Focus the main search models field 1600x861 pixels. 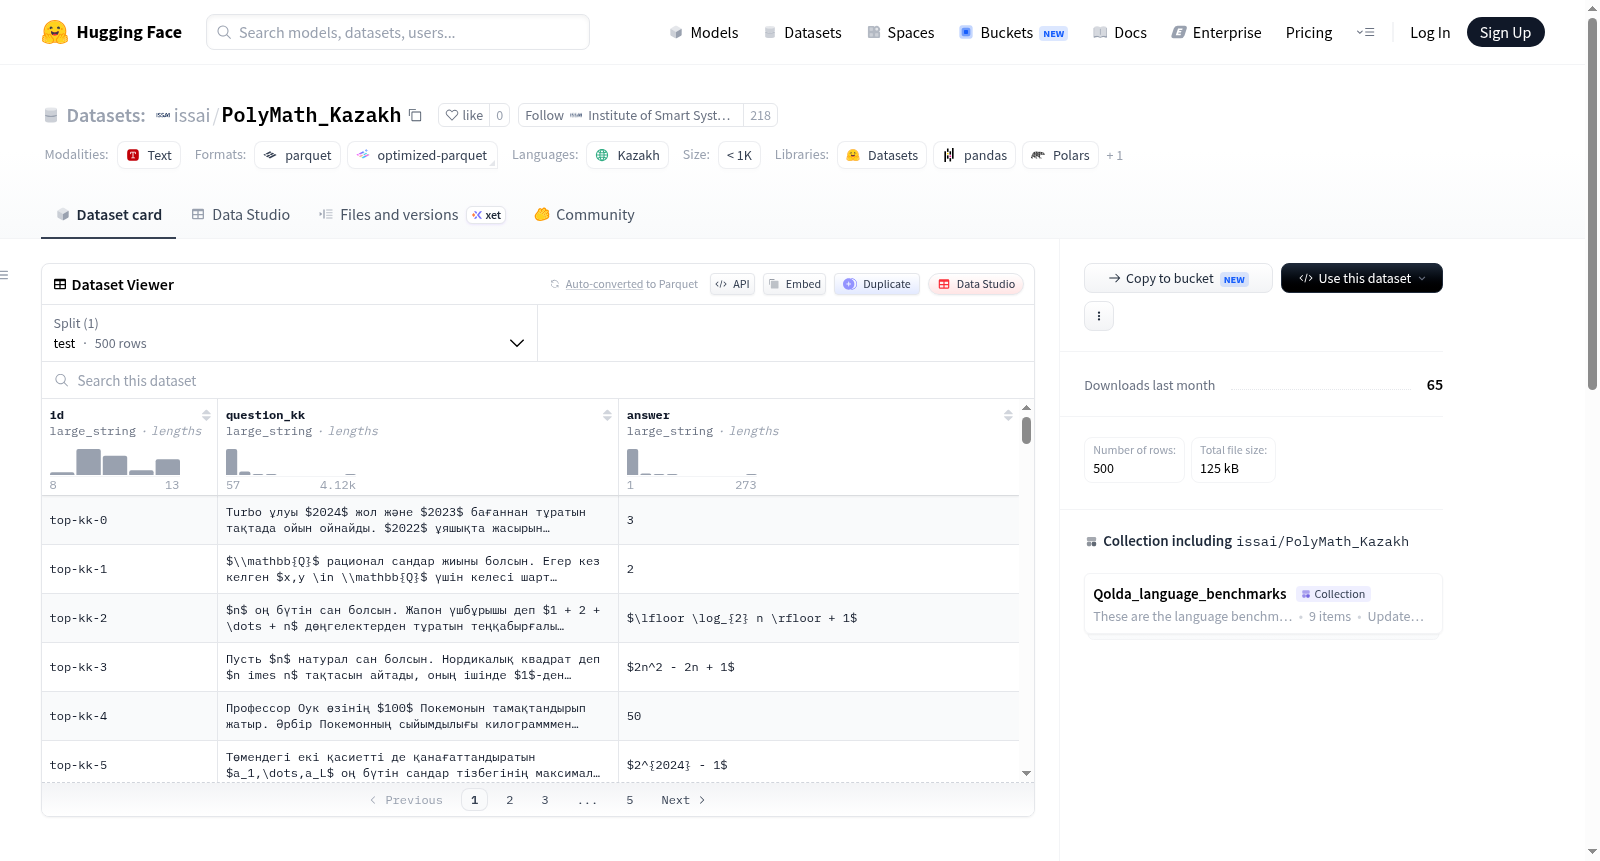pyautogui.click(x=398, y=32)
